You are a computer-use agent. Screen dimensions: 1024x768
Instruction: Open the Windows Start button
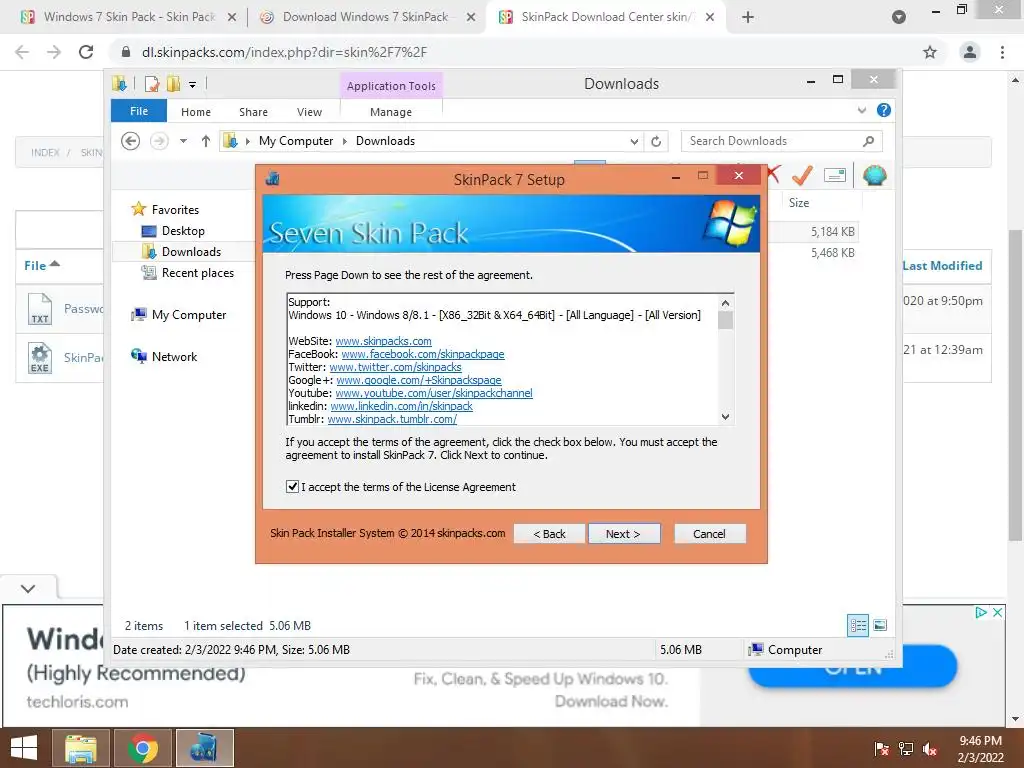click(x=24, y=748)
